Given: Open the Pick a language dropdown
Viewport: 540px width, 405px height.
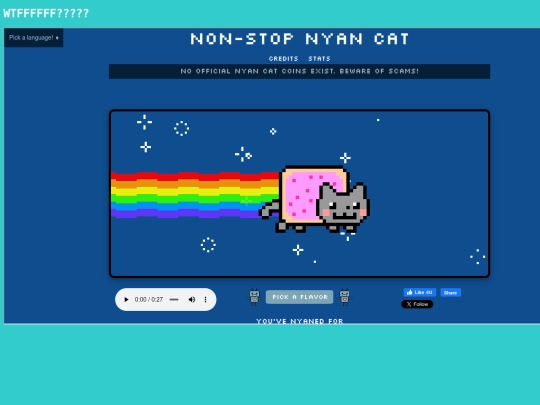Looking at the screenshot, I should tap(34, 38).
